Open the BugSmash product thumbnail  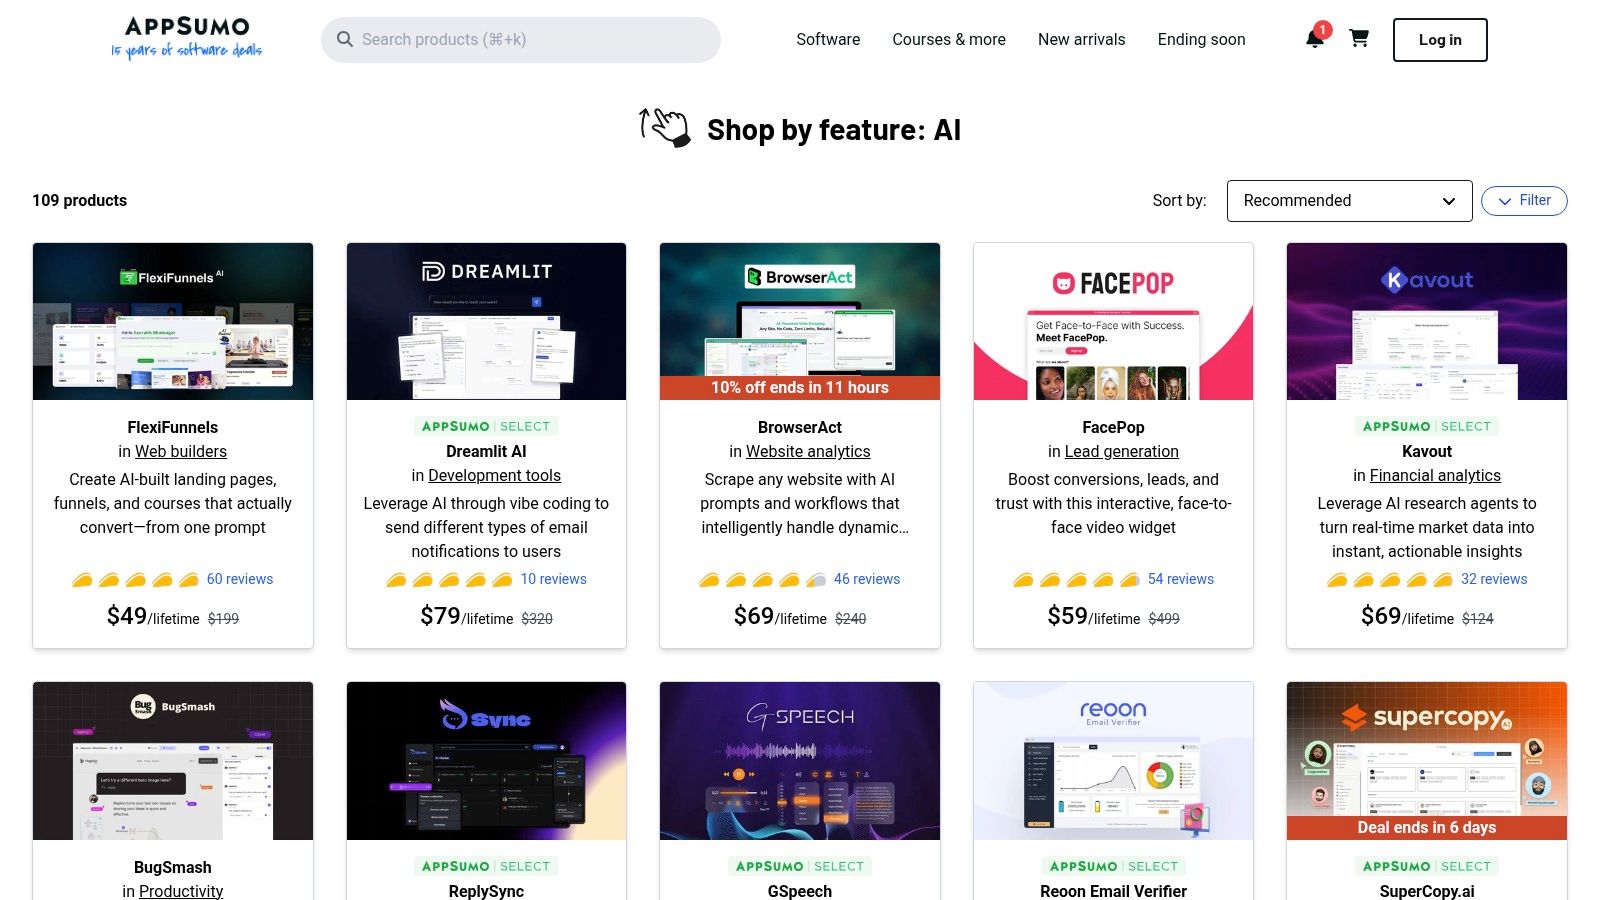(173, 761)
